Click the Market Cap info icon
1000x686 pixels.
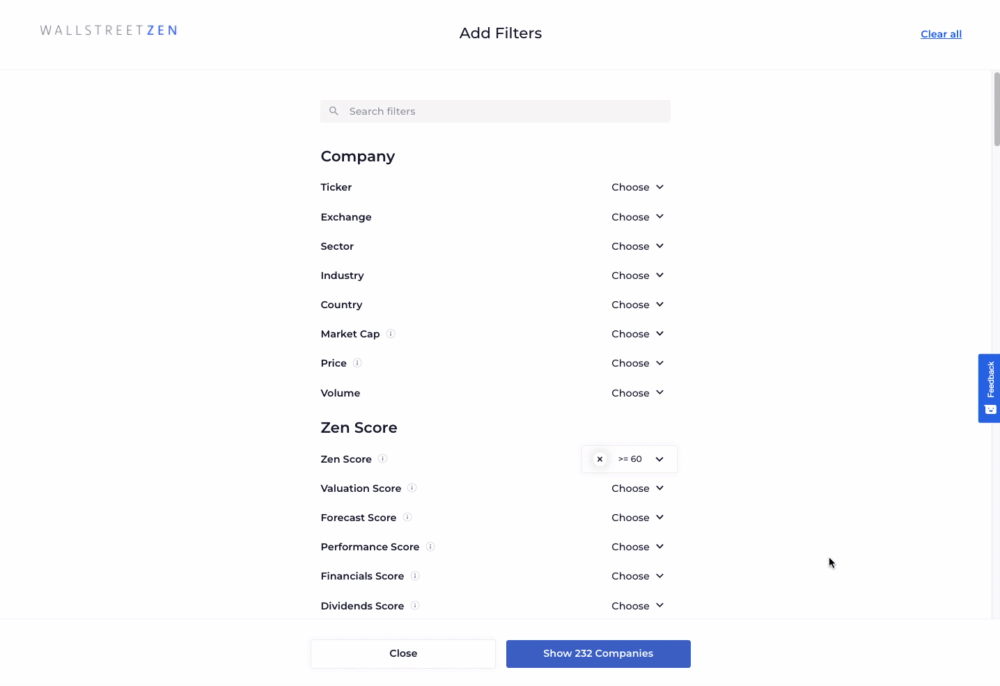pos(390,333)
